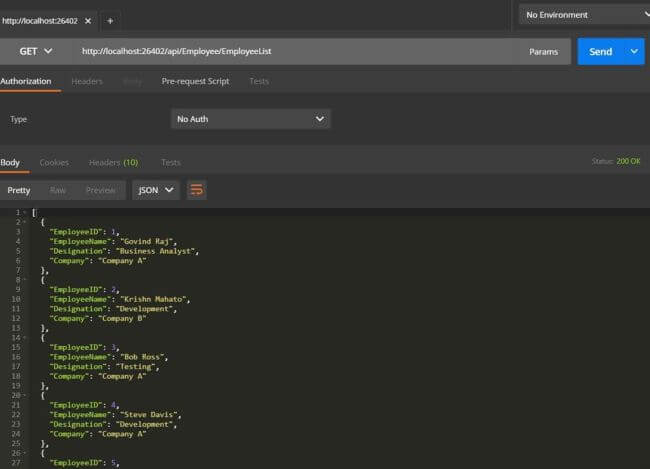Screen dimensions: 650x469
Task: Open a new request tab with plus
Action: (x=110, y=21)
